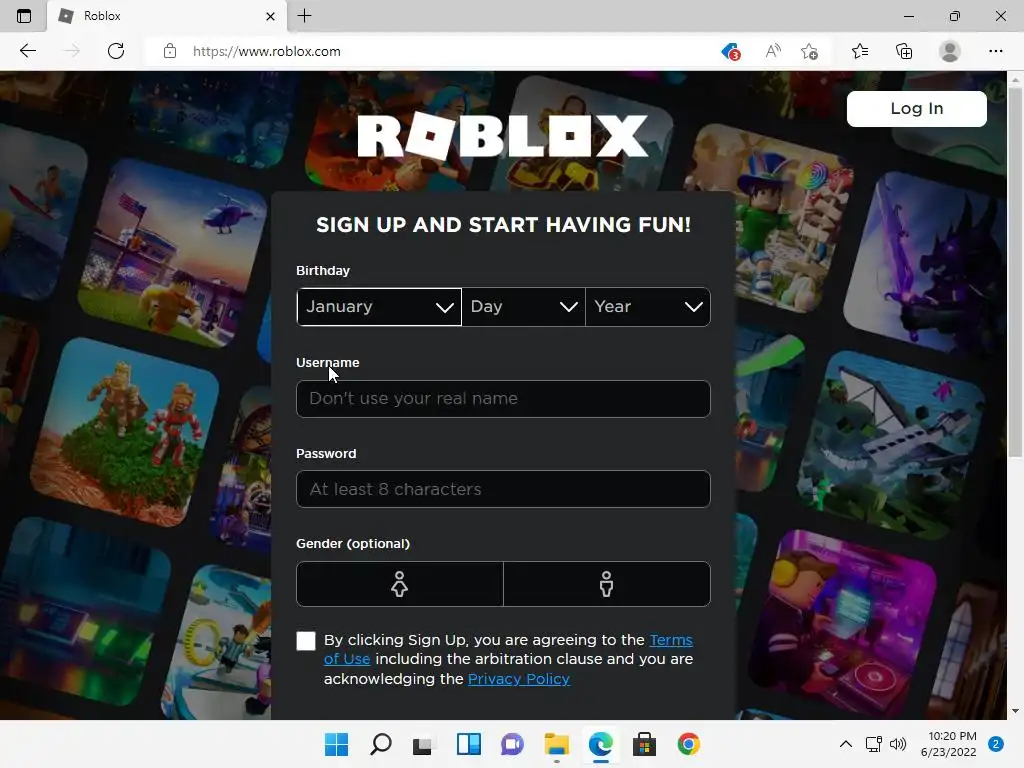The height and width of the screenshot is (768, 1024).
Task: Select the female gender icon
Action: point(400,584)
